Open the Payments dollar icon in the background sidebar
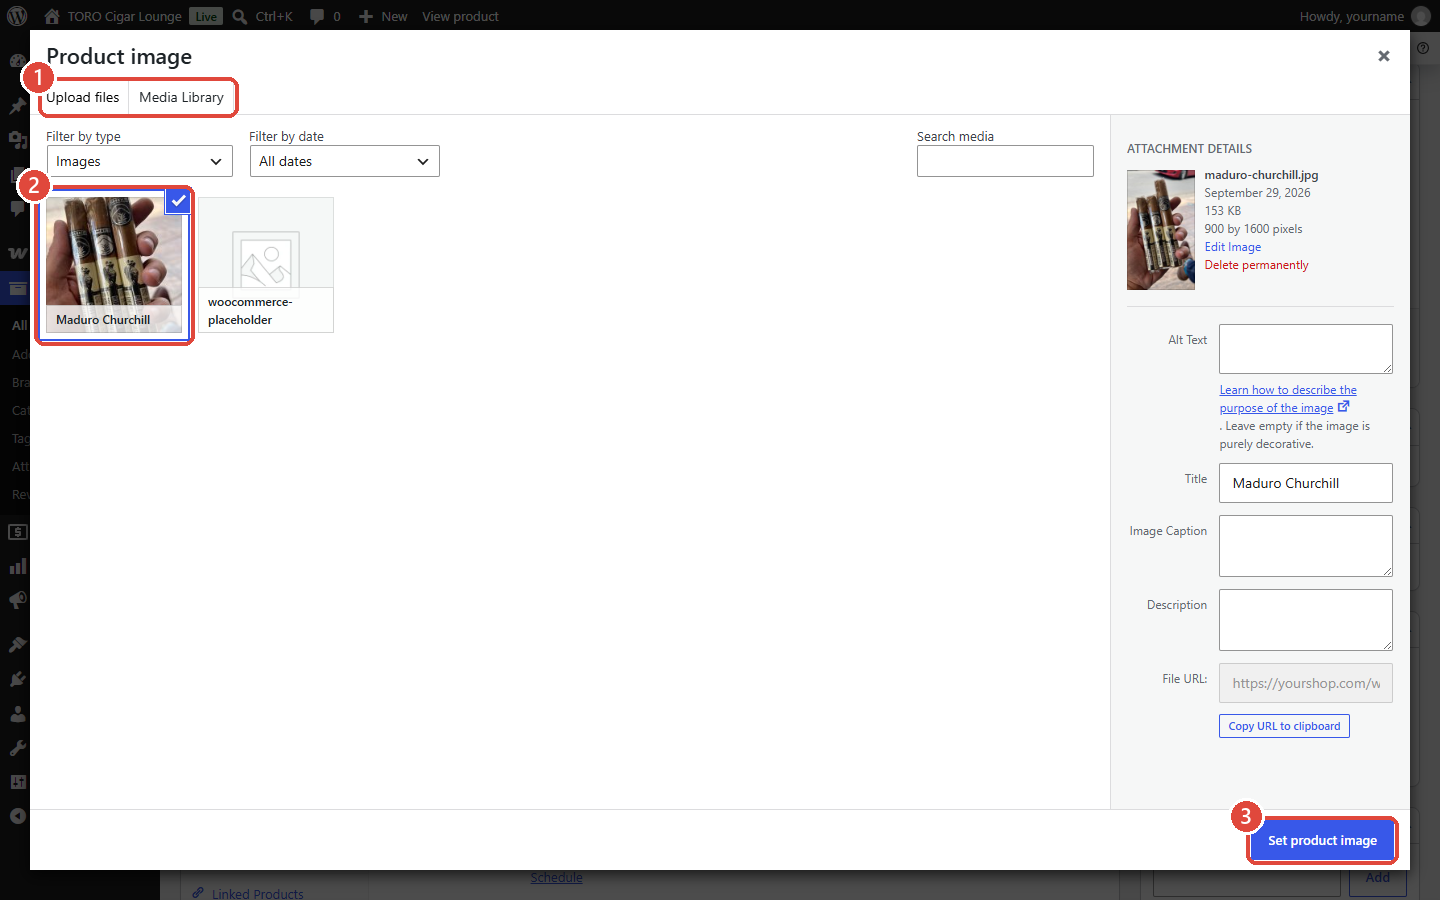This screenshot has width=1440, height=900. coord(17,532)
